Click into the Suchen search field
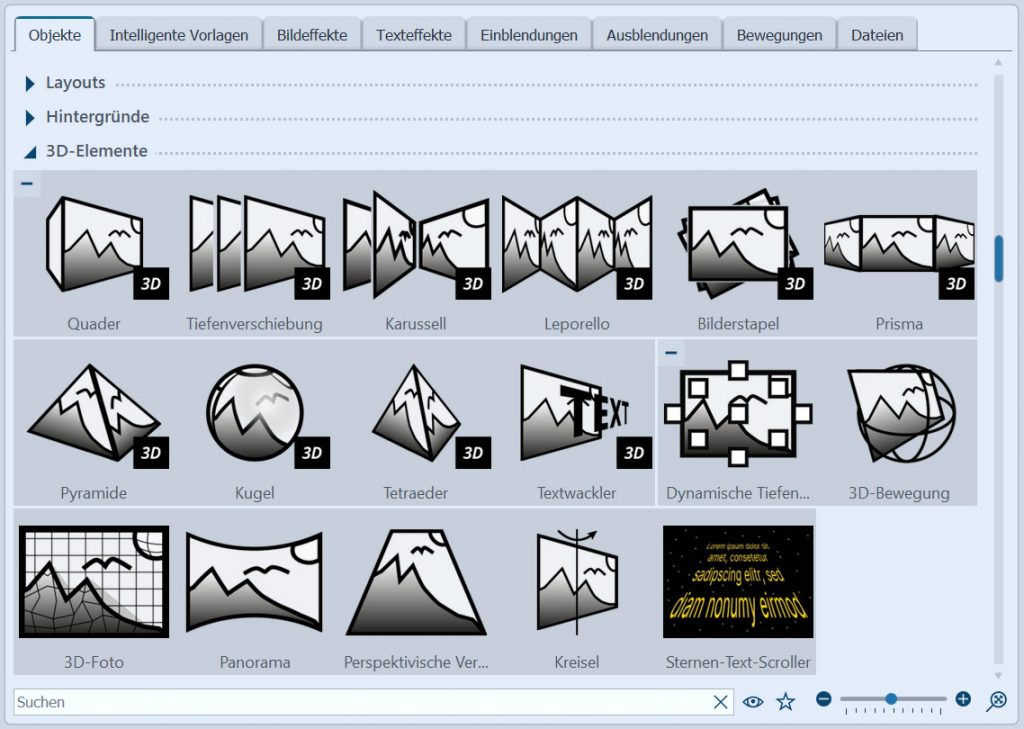Screen dimensions: 1024x729 pyautogui.click(x=360, y=702)
